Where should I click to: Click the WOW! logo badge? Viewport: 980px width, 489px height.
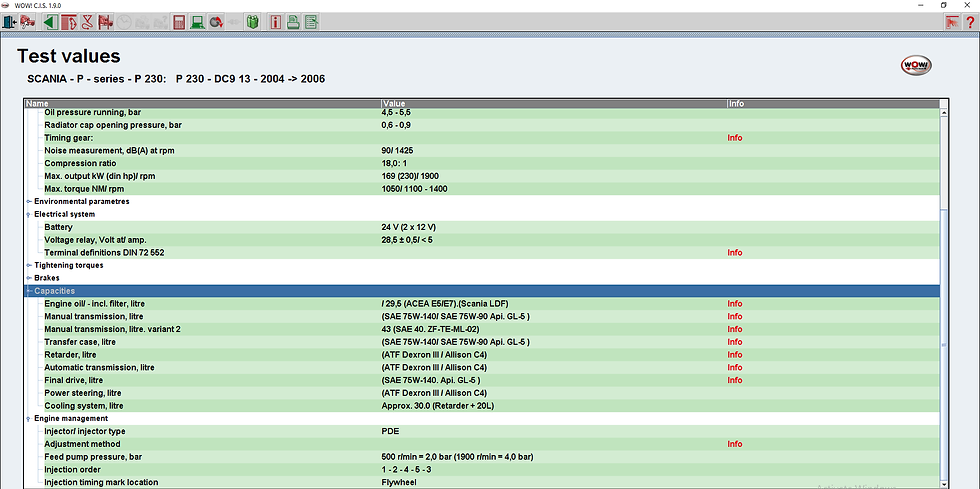pos(916,65)
